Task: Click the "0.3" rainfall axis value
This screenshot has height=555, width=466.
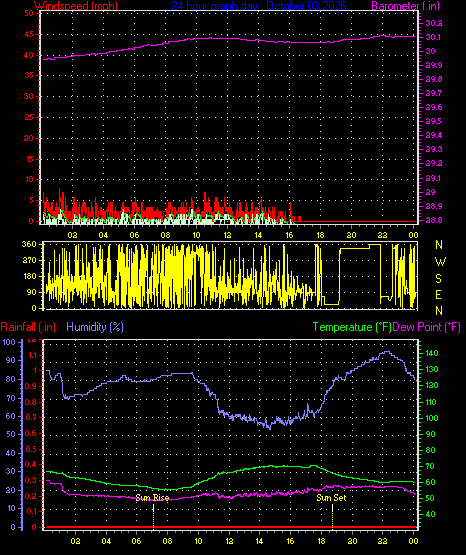Action: coord(31,480)
